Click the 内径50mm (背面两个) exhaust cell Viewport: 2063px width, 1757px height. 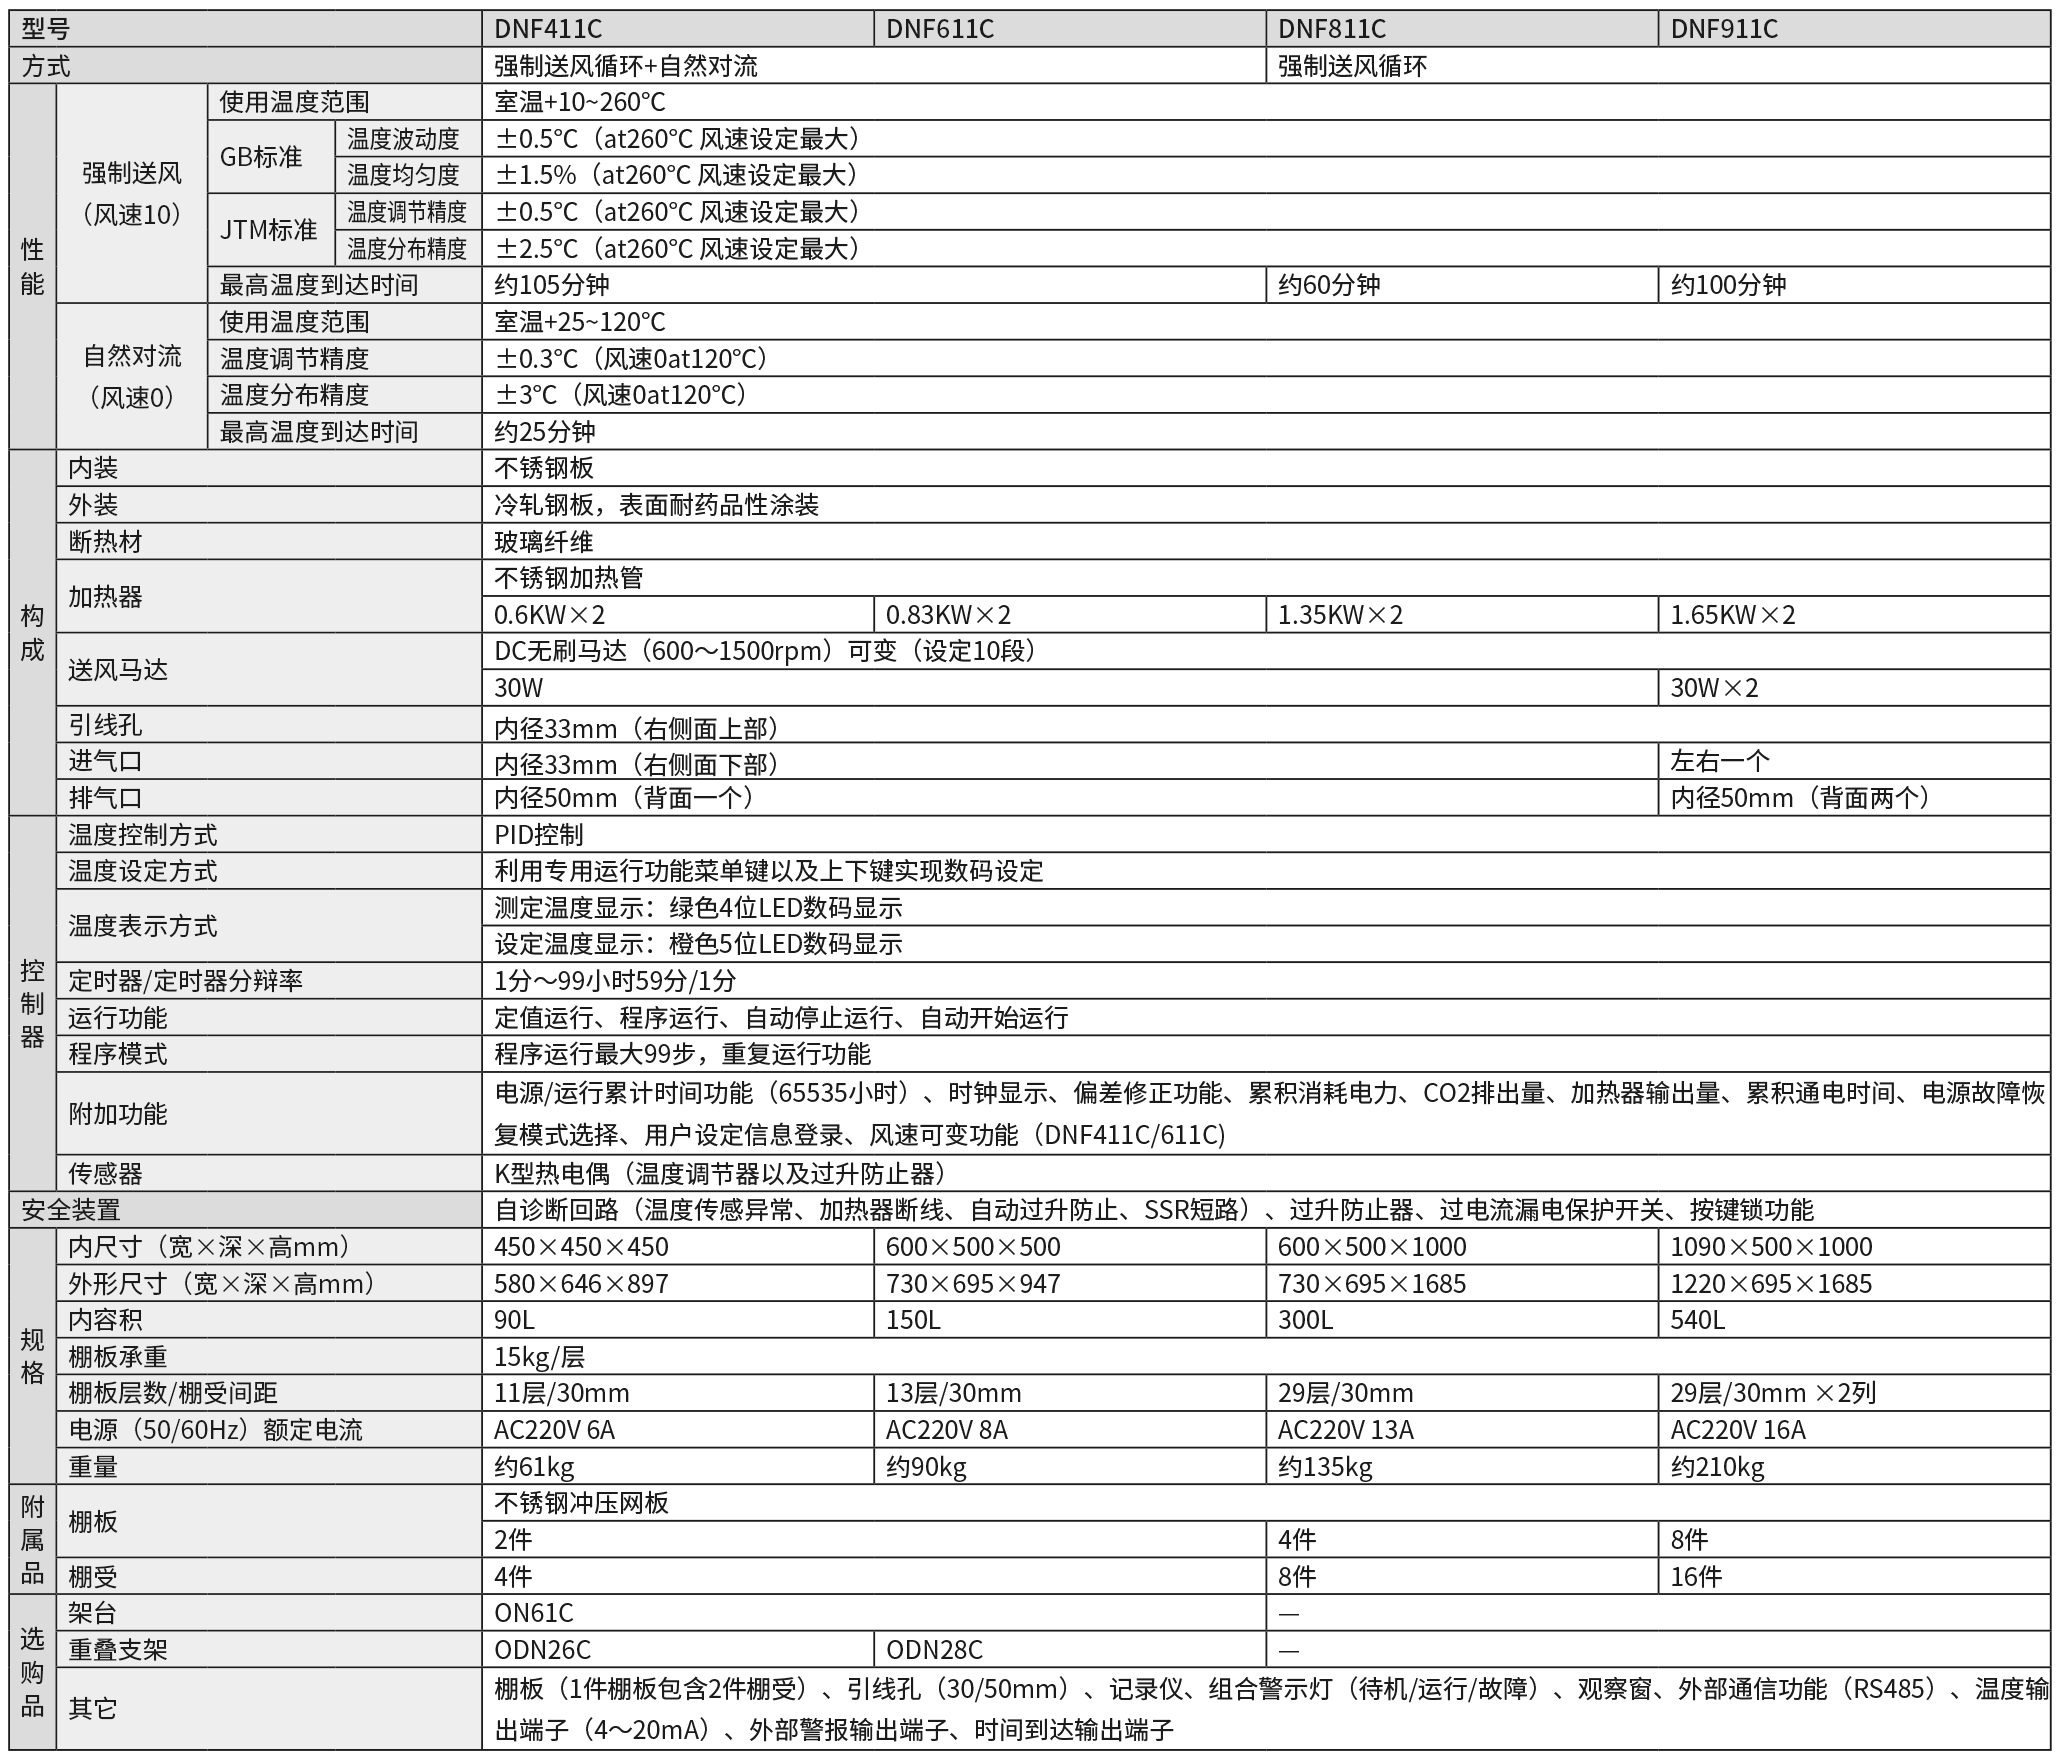[1854, 798]
